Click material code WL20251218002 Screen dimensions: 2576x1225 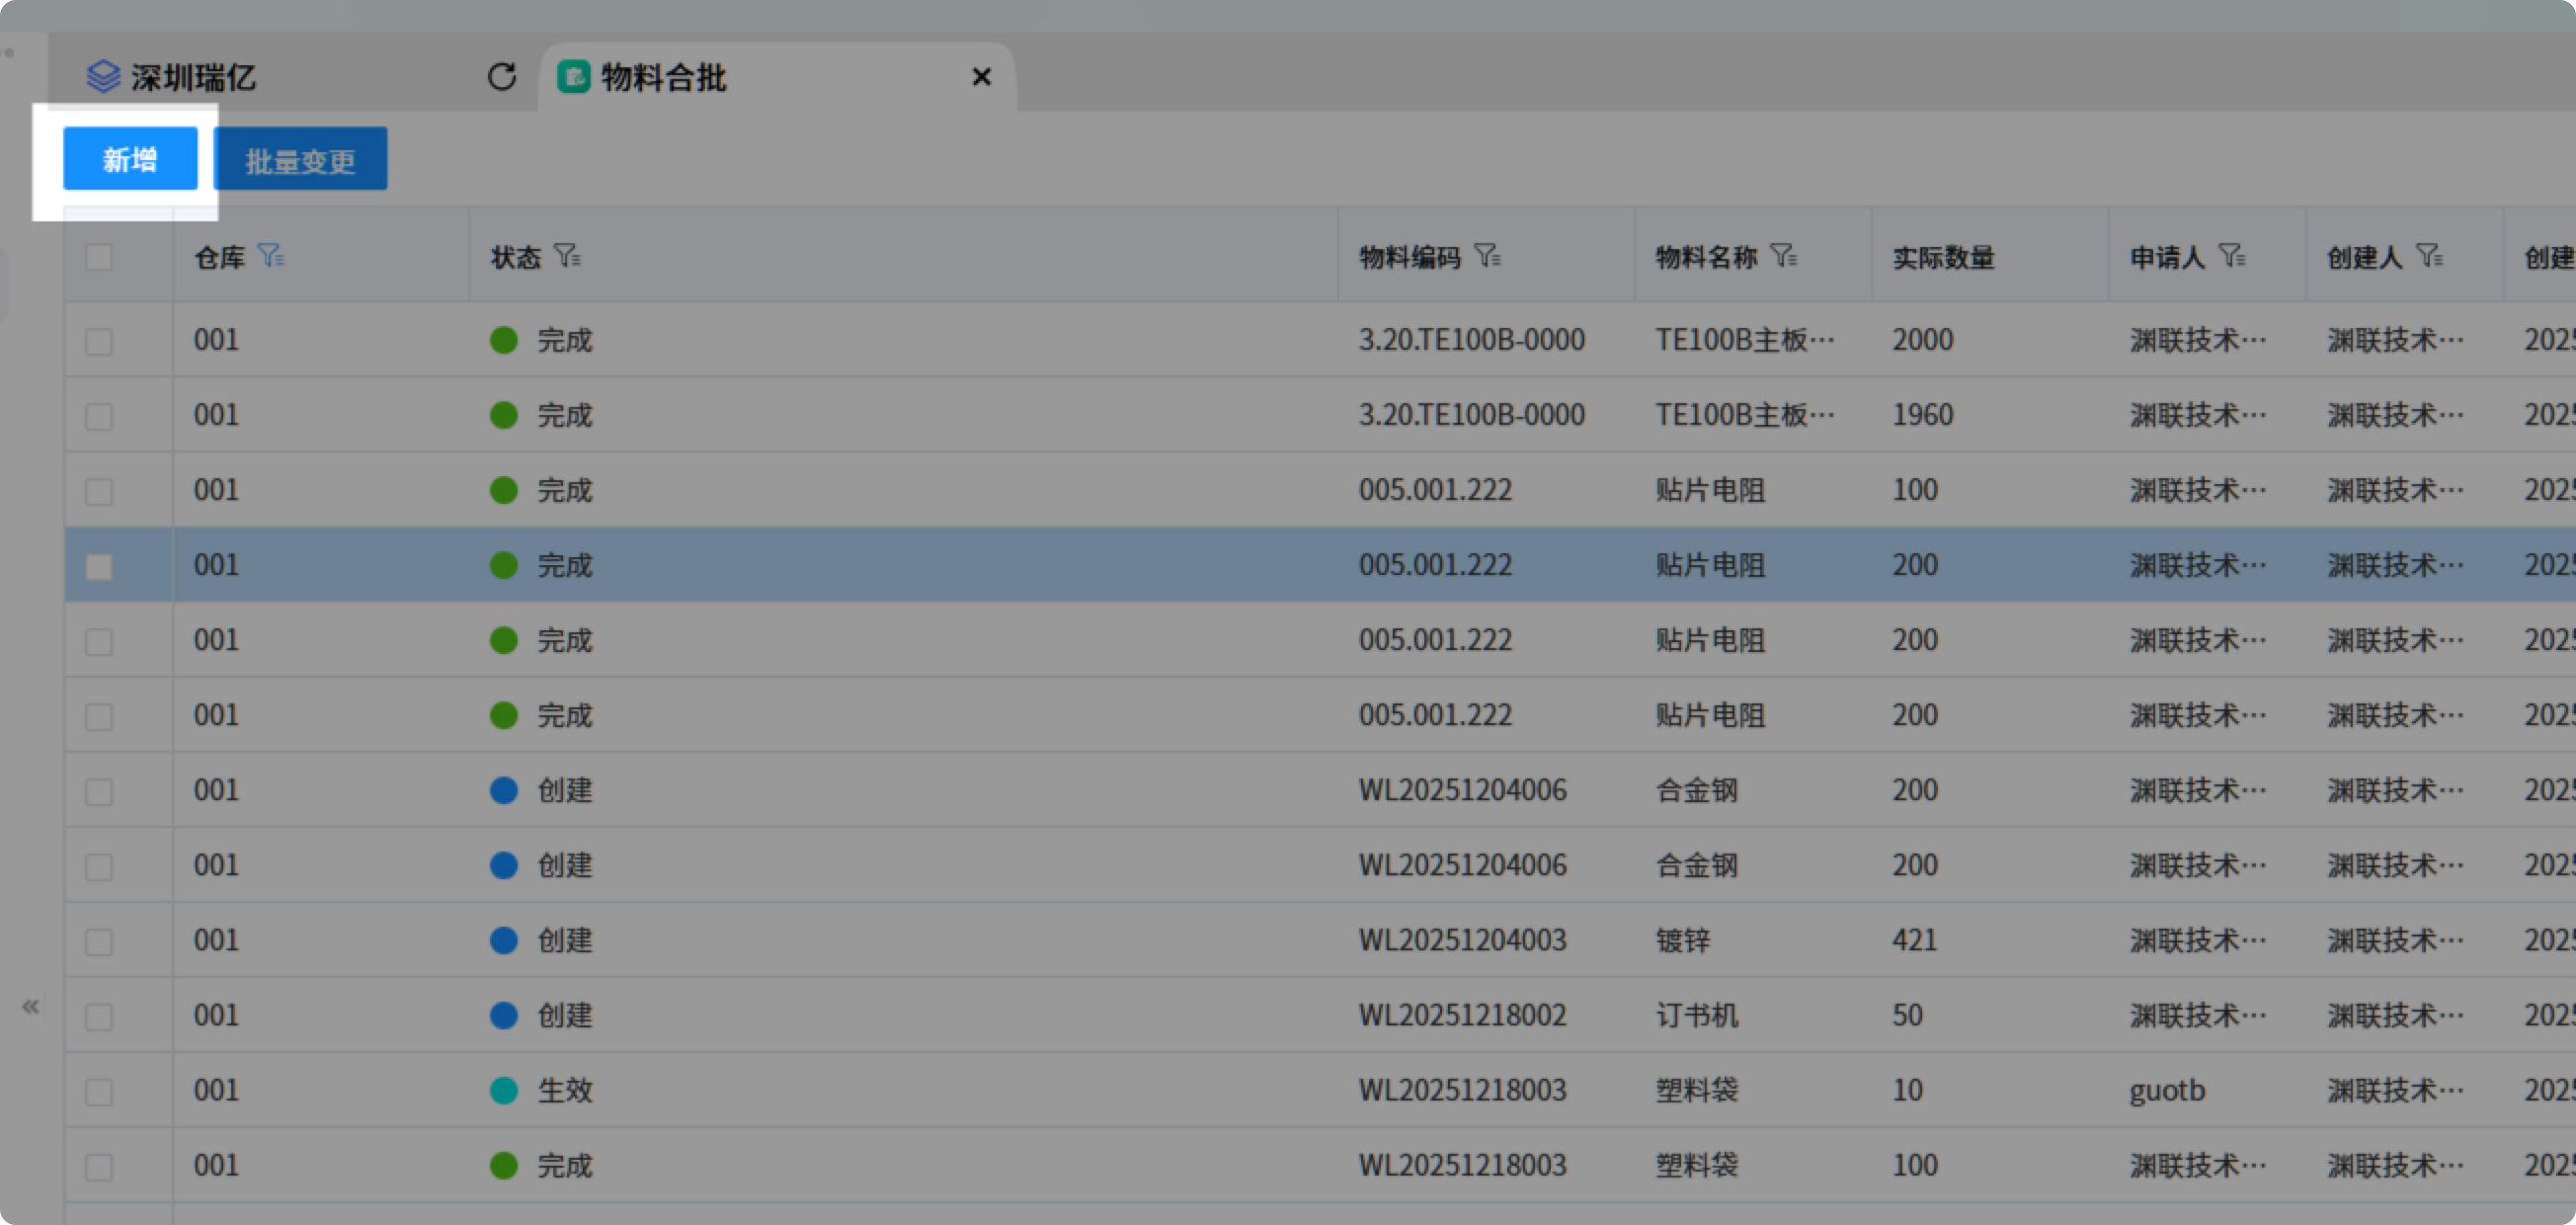1462,1015
